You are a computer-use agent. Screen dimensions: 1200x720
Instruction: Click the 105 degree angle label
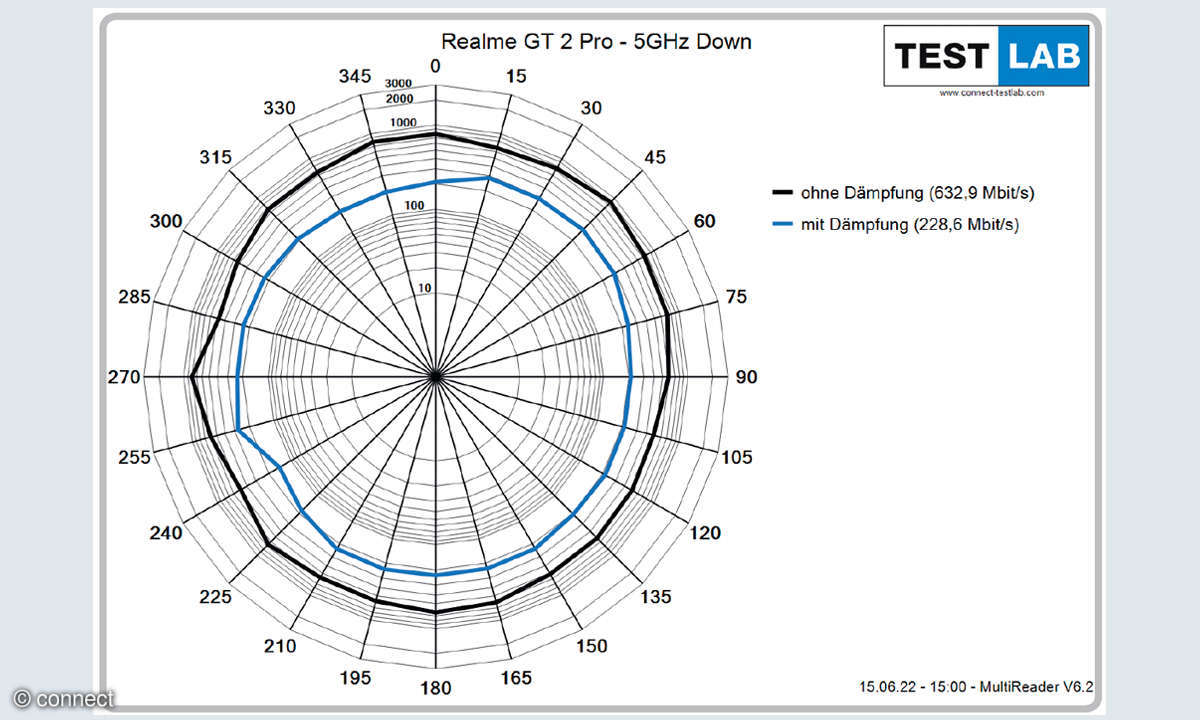737,457
